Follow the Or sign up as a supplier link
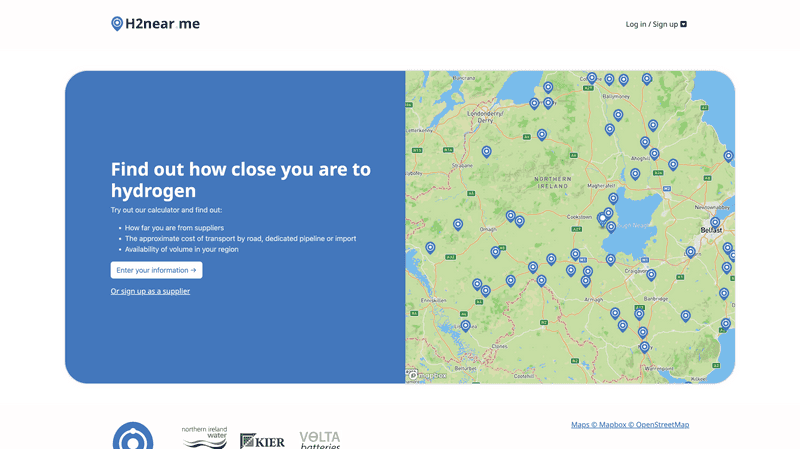 (150, 291)
